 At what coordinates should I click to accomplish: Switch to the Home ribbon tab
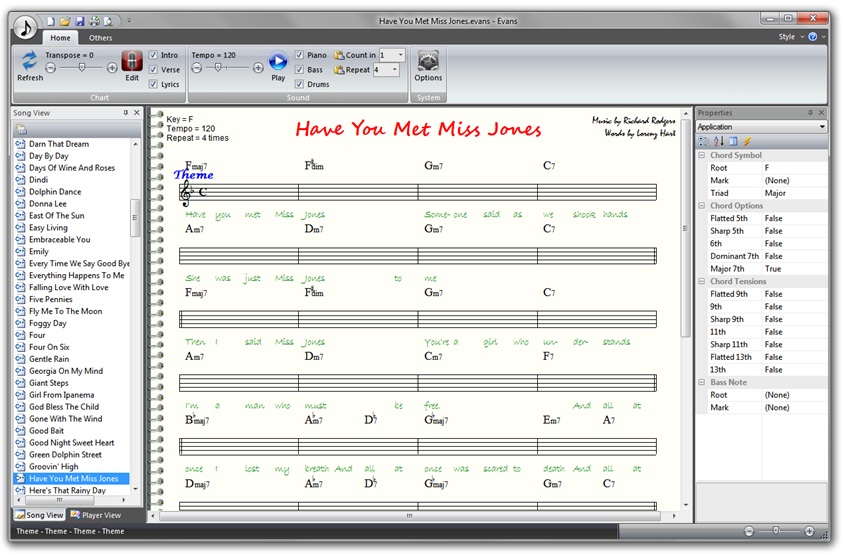[x=60, y=38]
